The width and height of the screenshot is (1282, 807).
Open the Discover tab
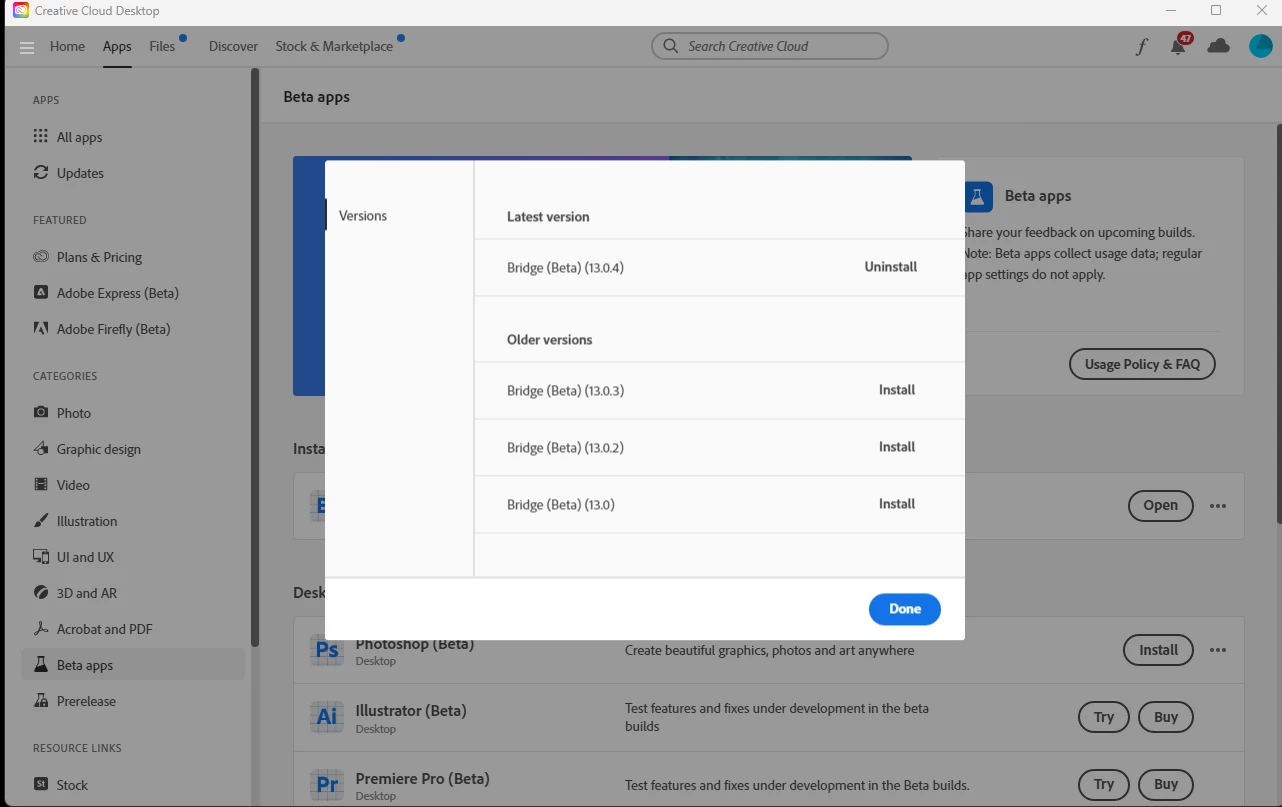point(233,46)
